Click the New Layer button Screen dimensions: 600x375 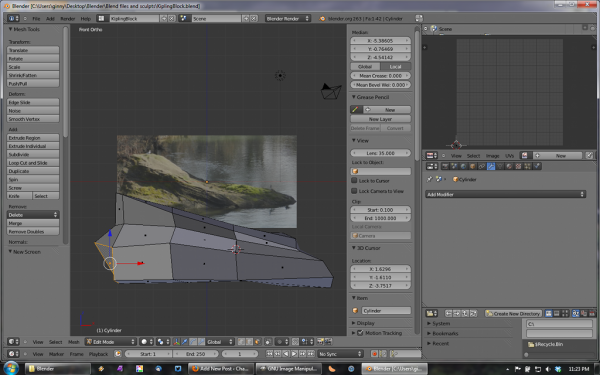tap(381, 119)
